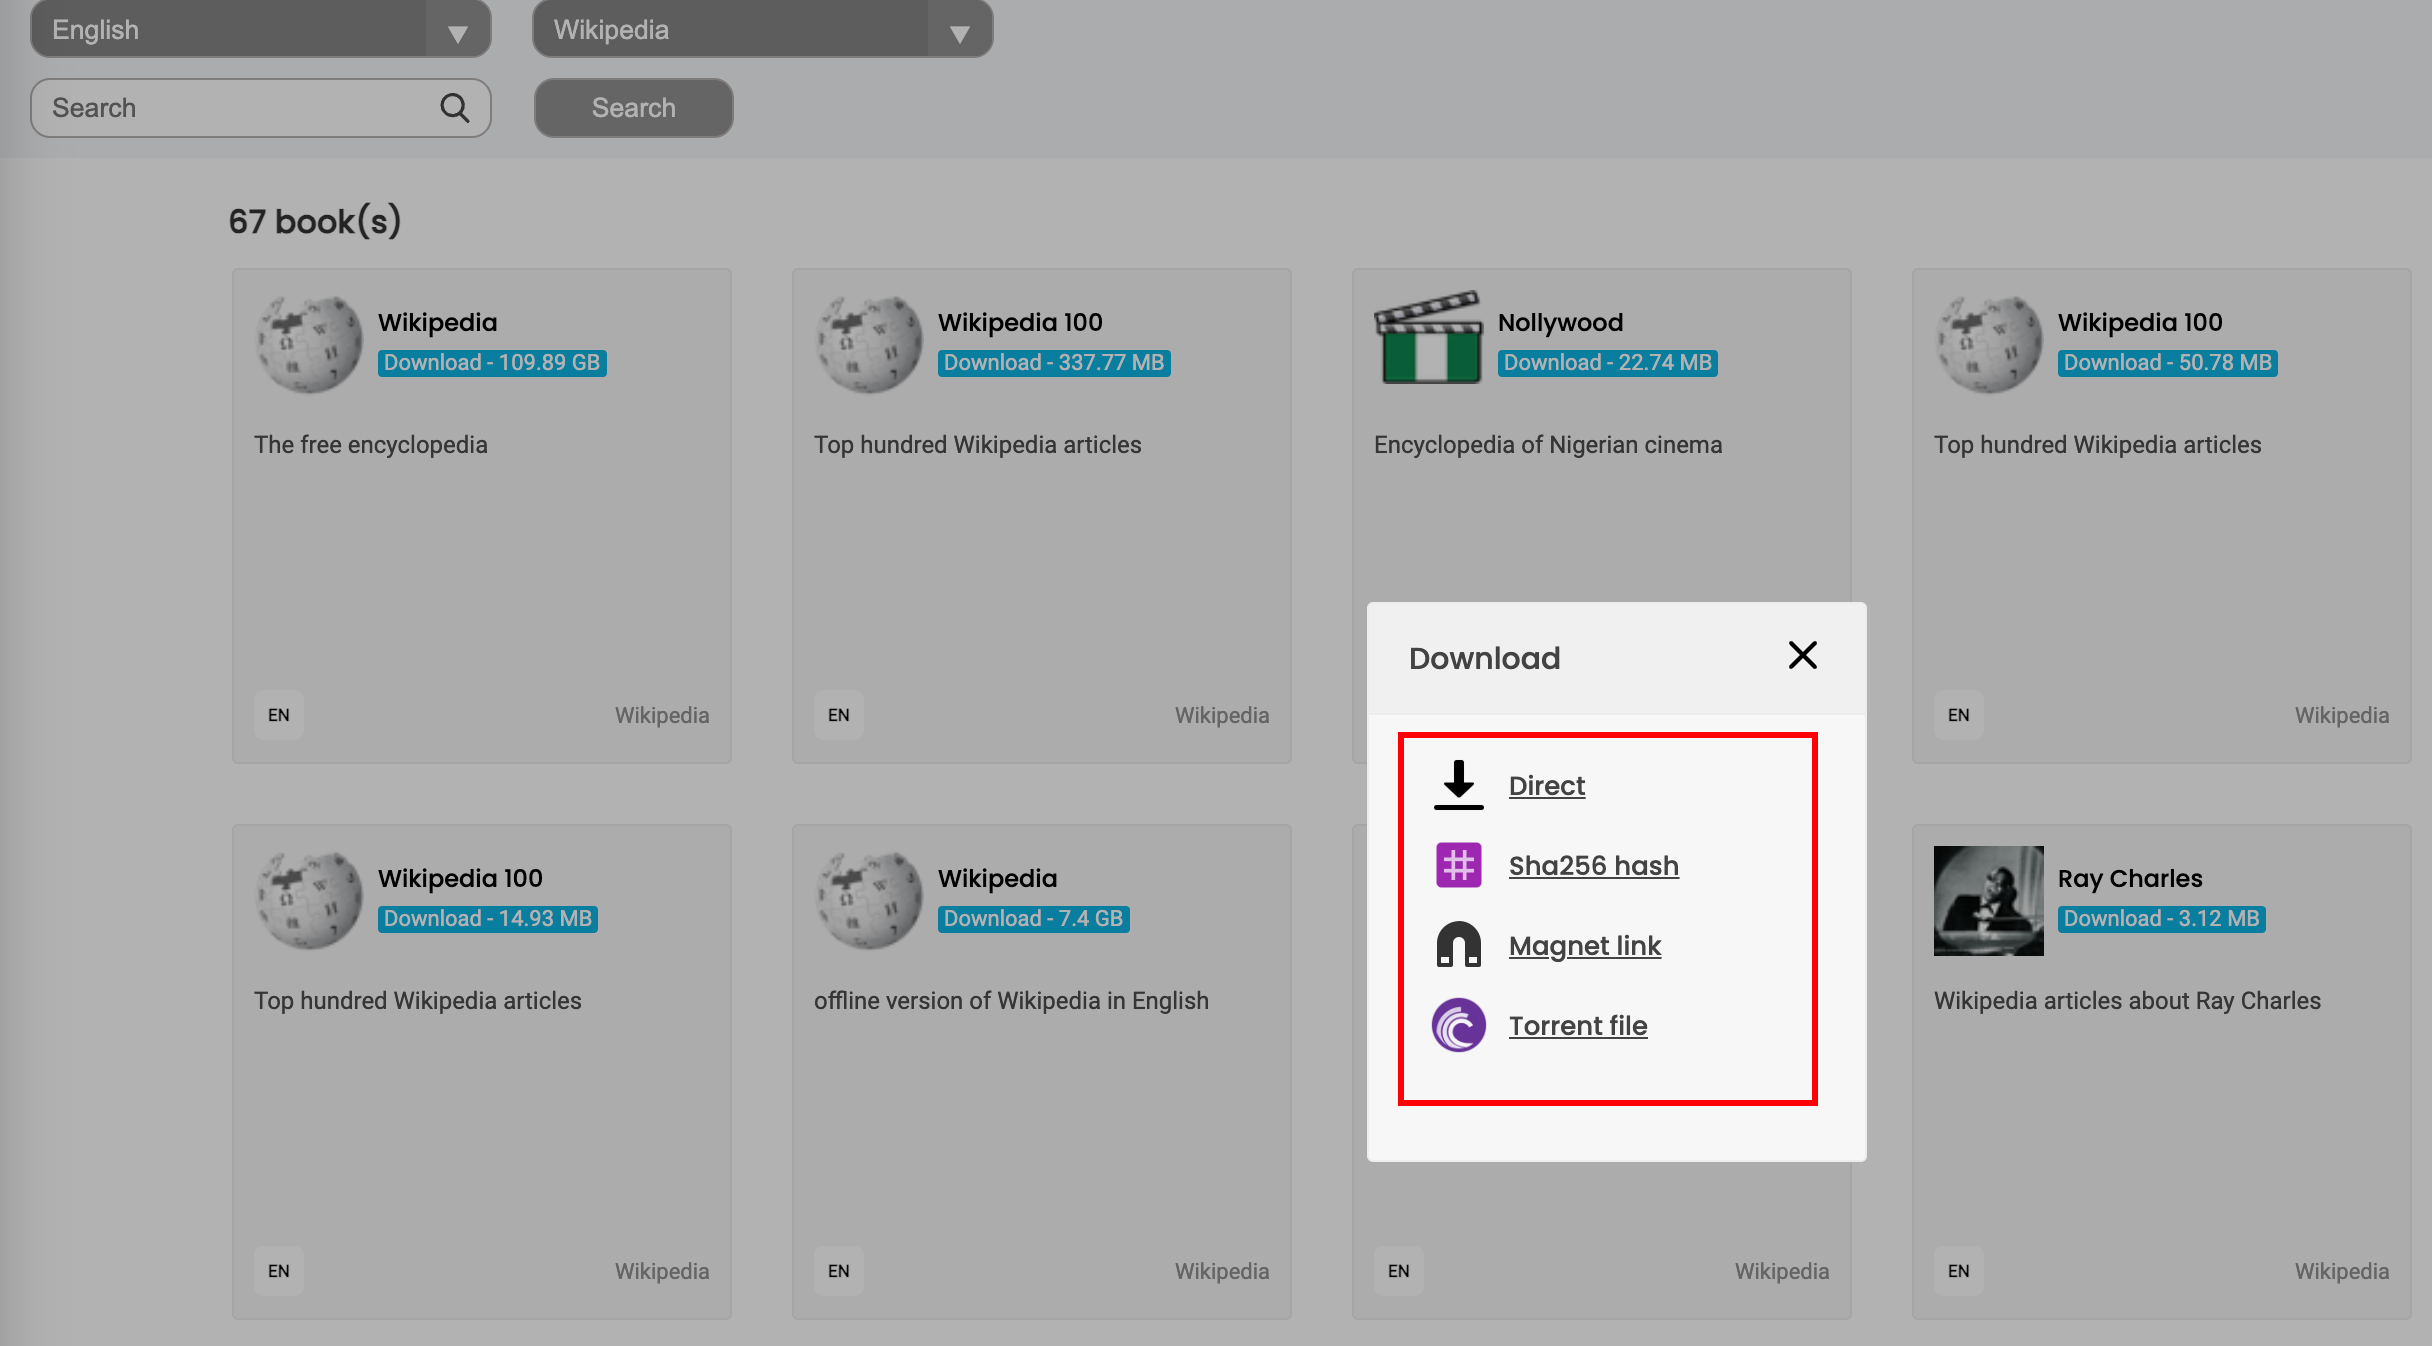The width and height of the screenshot is (2432, 1346).
Task: Expand the Wikipedia category dropdown
Action: [x=763, y=30]
